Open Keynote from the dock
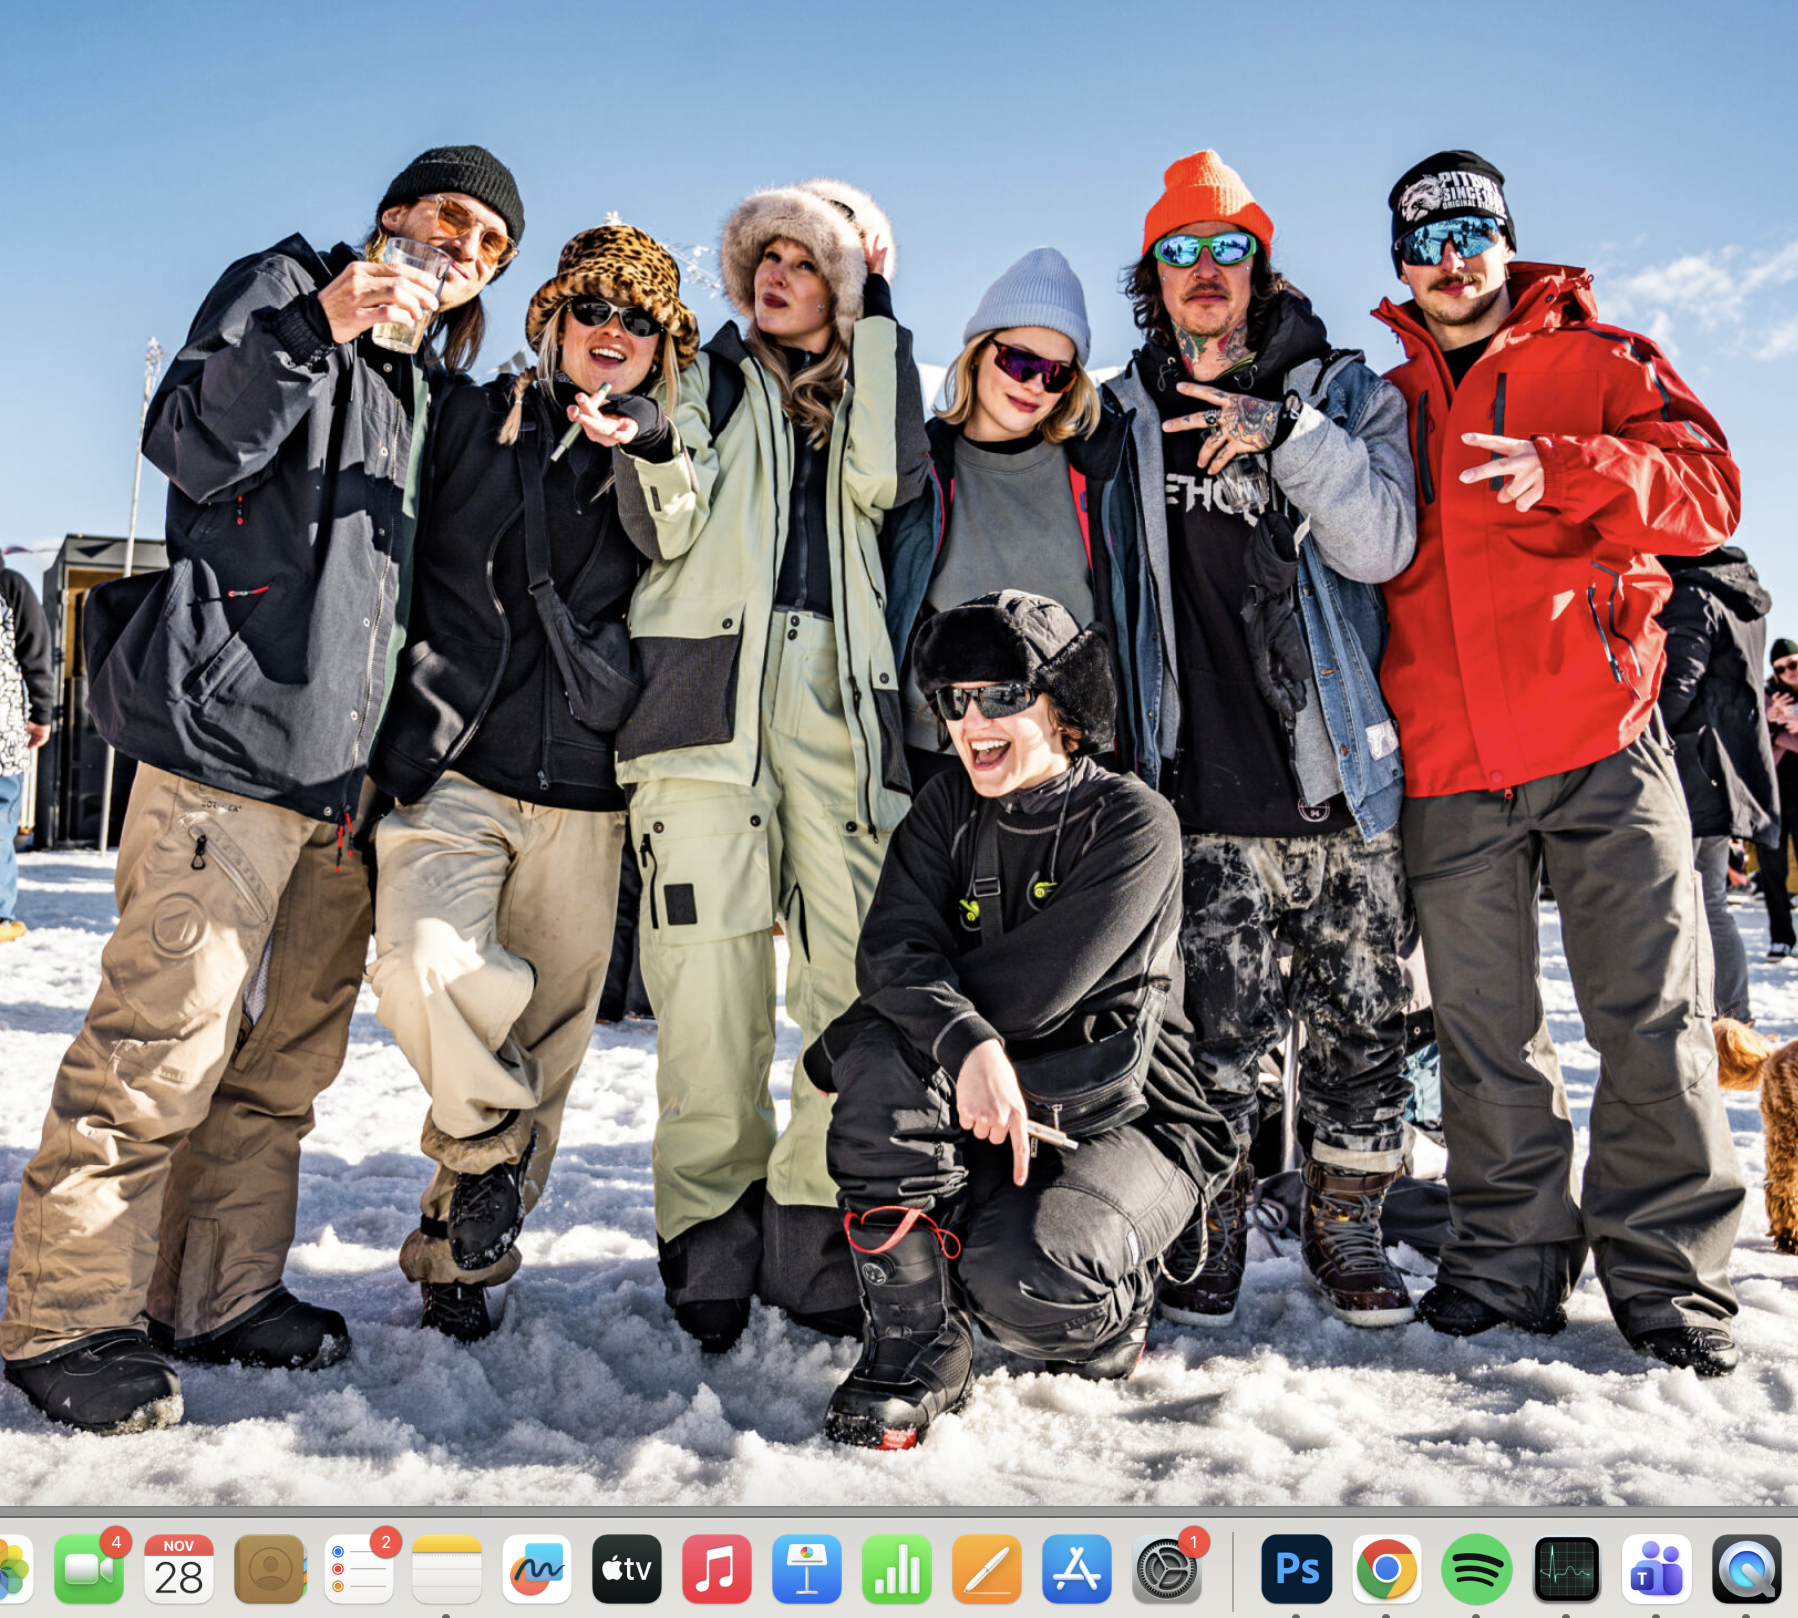Screen dimensions: 1798x1618 pyautogui.click(x=807, y=1569)
